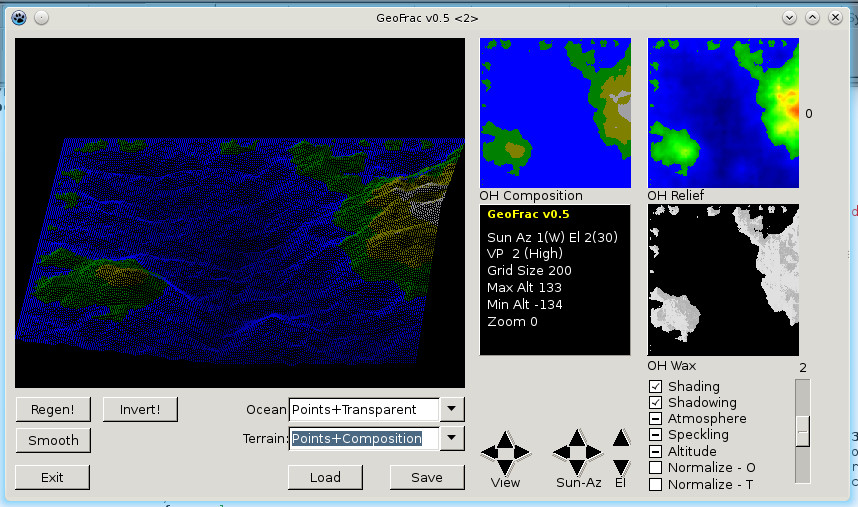Uncheck the Shadowing option
This screenshot has width=858, height=507.
[655, 403]
